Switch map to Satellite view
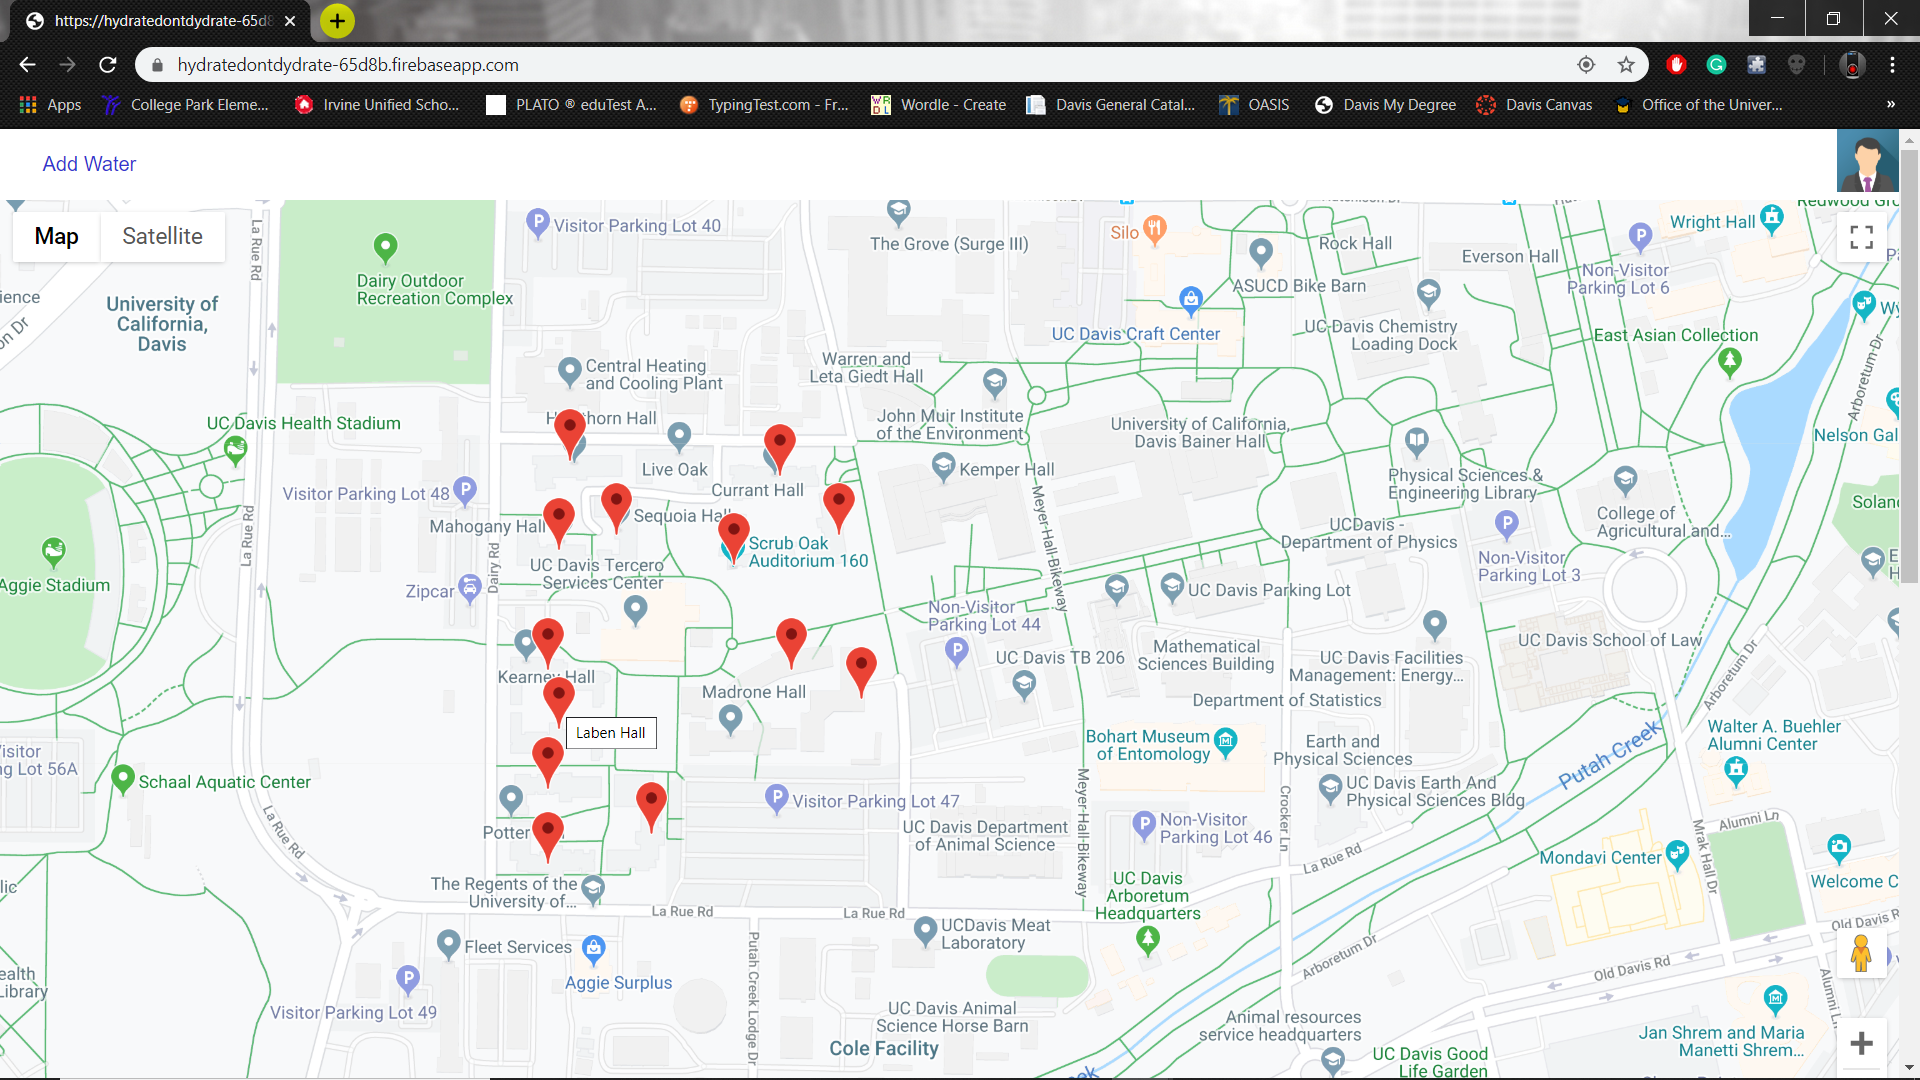Screen dimensions: 1920x1080 point(162,237)
